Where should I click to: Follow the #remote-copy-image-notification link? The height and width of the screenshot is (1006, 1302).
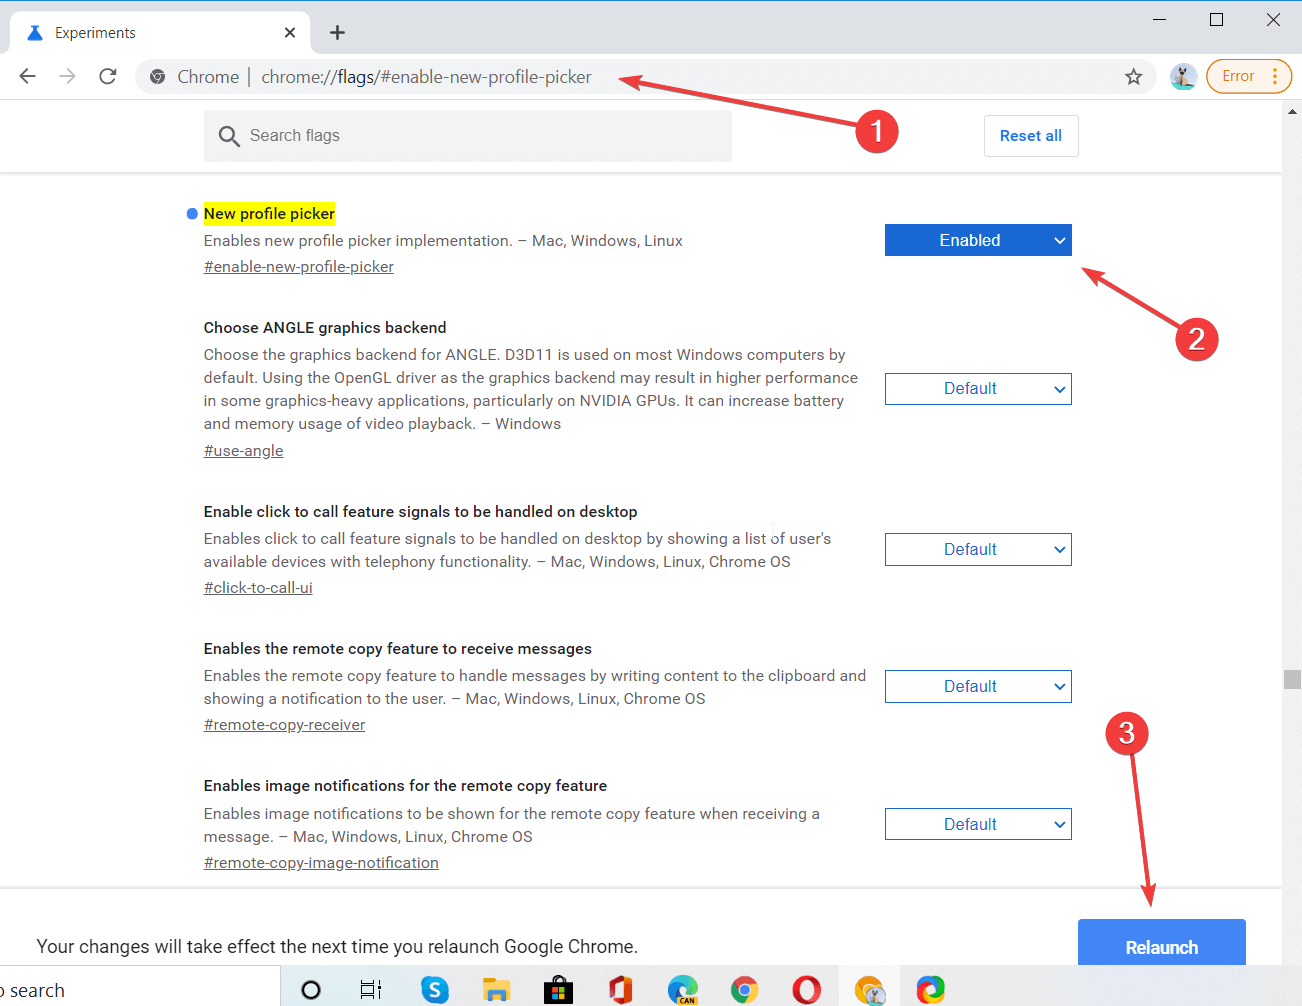click(321, 863)
